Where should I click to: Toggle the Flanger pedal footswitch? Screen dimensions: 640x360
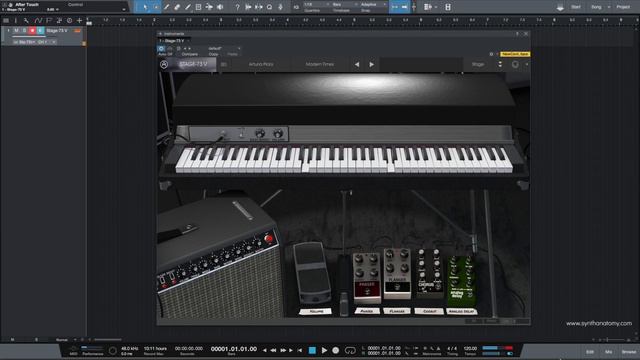click(x=397, y=287)
